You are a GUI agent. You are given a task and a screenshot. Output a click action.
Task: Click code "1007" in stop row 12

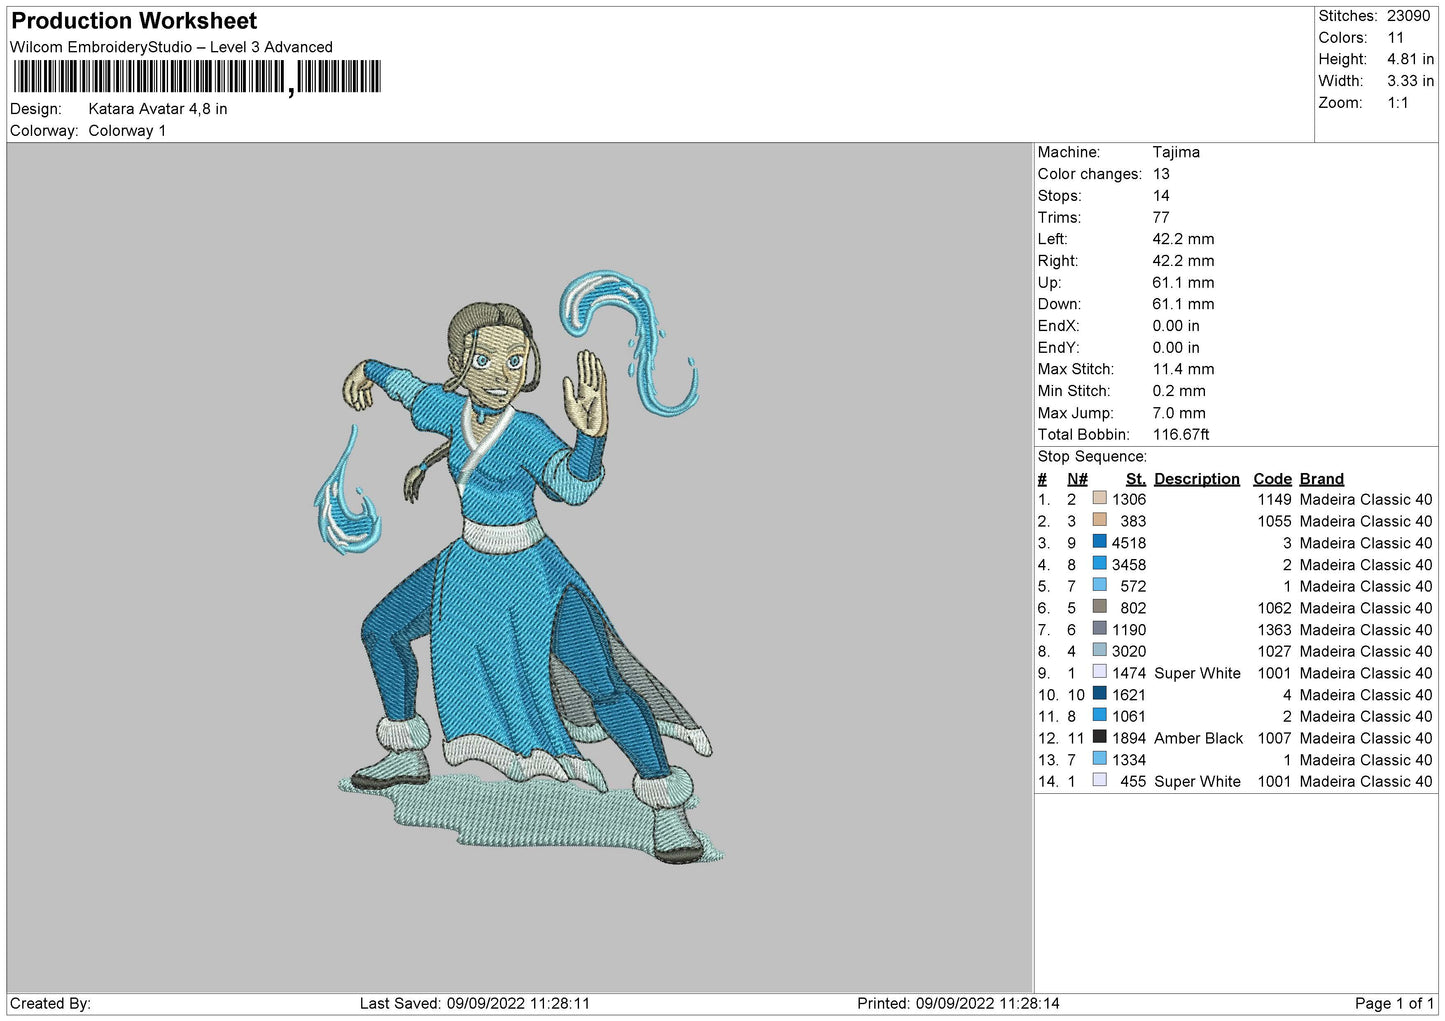pyautogui.click(x=1275, y=738)
